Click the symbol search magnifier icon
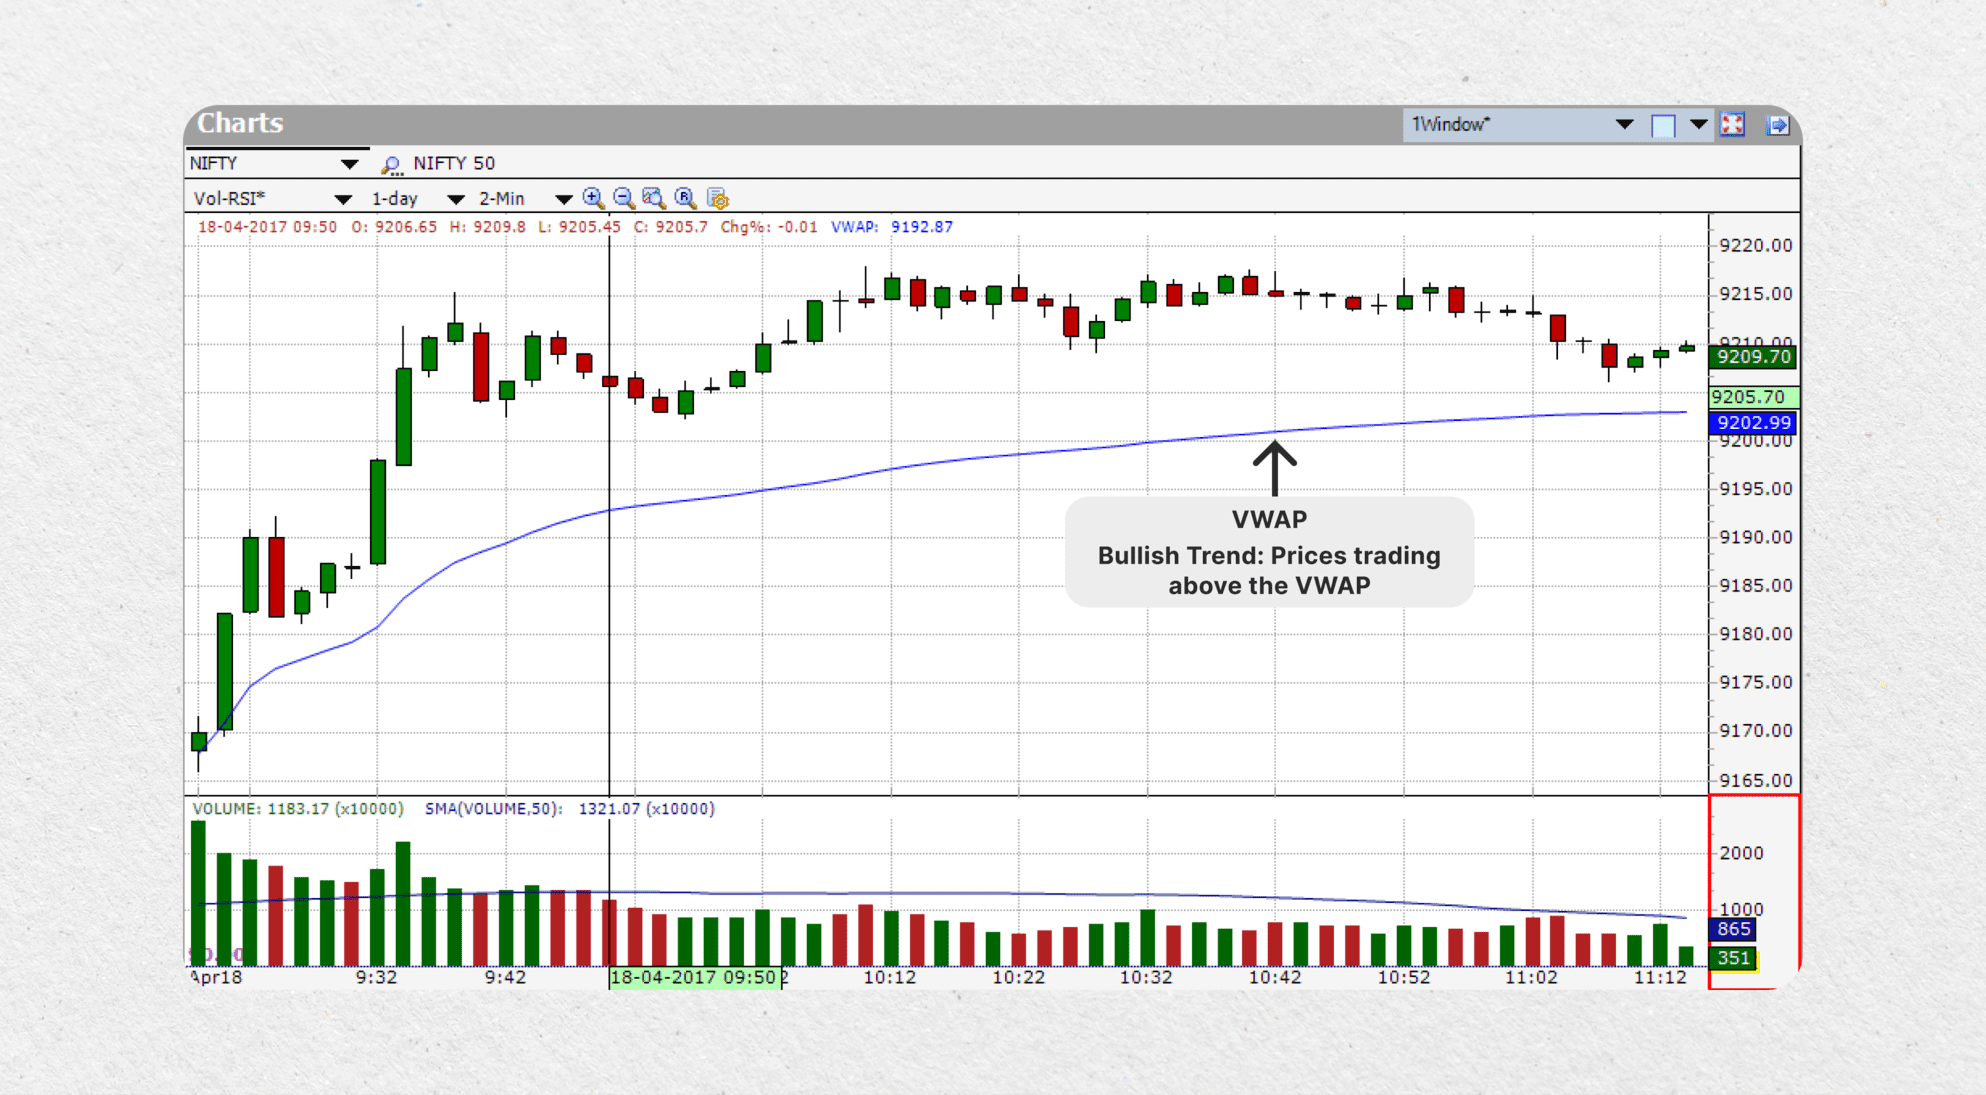Viewport: 1986px width, 1095px height. point(391,163)
